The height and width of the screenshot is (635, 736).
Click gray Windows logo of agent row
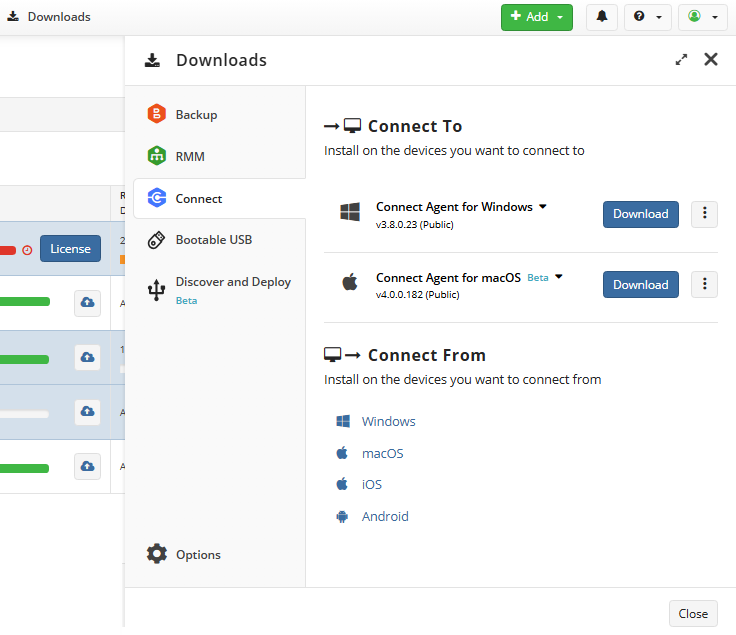[350, 212]
